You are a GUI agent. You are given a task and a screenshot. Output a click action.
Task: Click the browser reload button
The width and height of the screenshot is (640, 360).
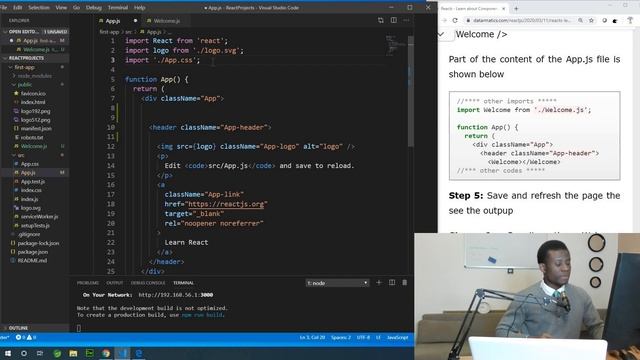[455, 20]
